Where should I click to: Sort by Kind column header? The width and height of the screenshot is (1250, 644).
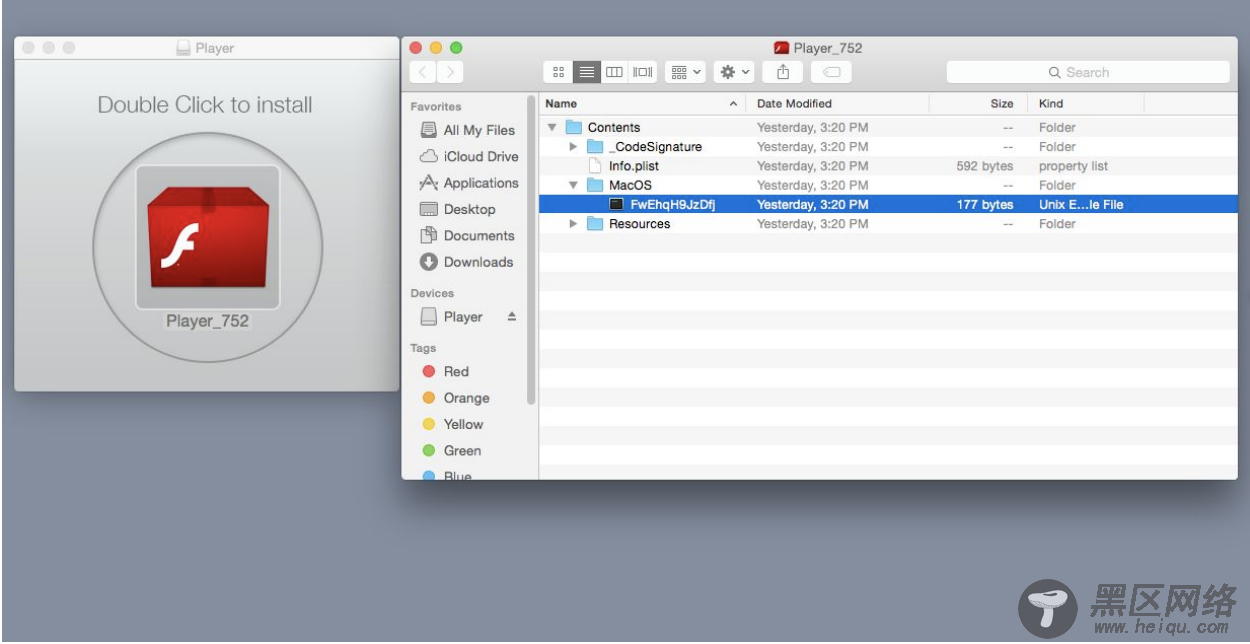pyautogui.click(x=1085, y=103)
